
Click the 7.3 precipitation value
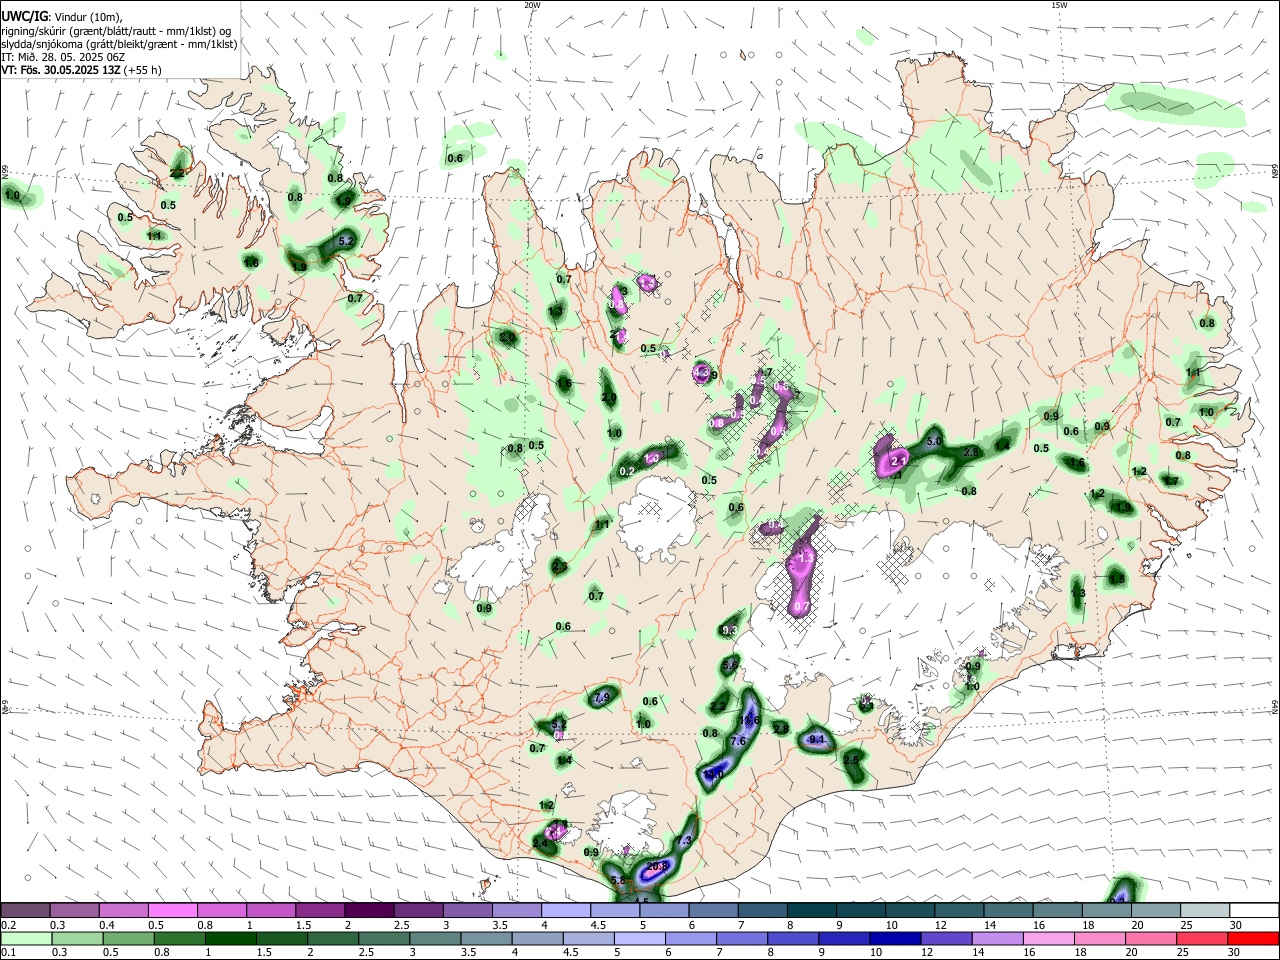(684, 841)
